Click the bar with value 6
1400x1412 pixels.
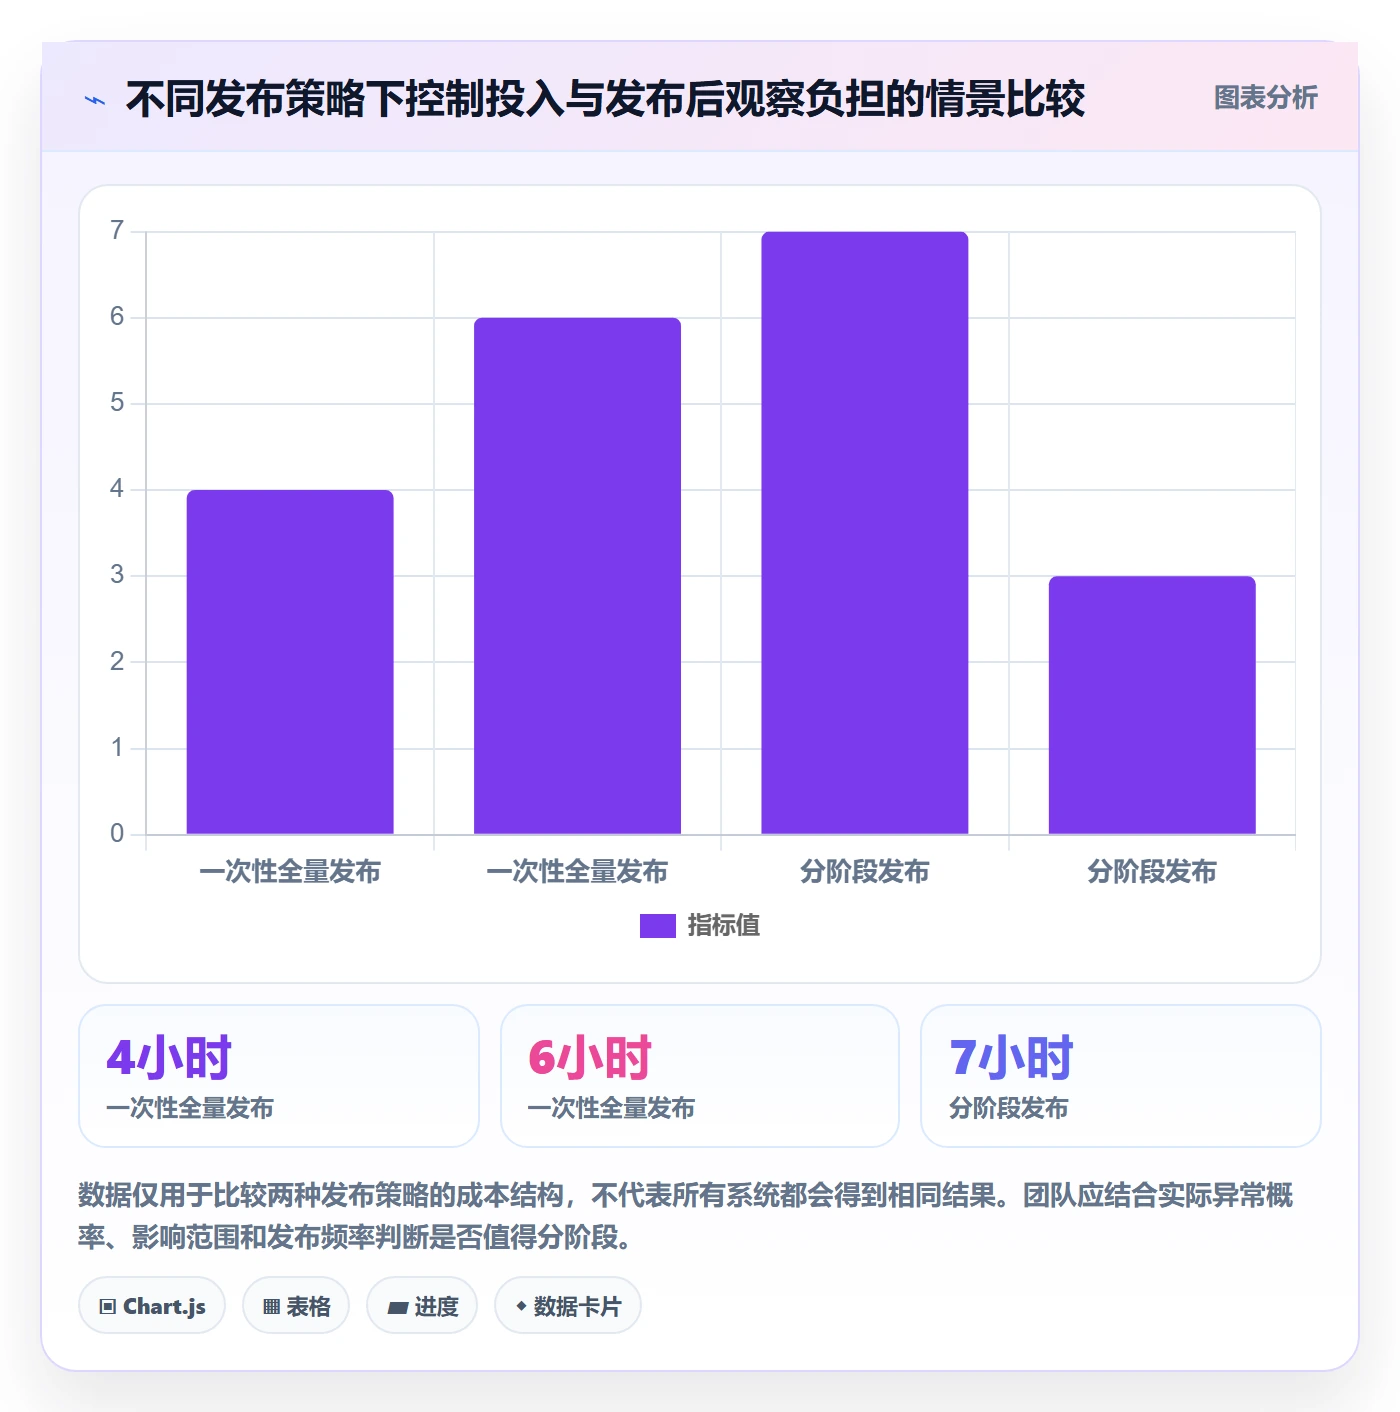(x=577, y=576)
